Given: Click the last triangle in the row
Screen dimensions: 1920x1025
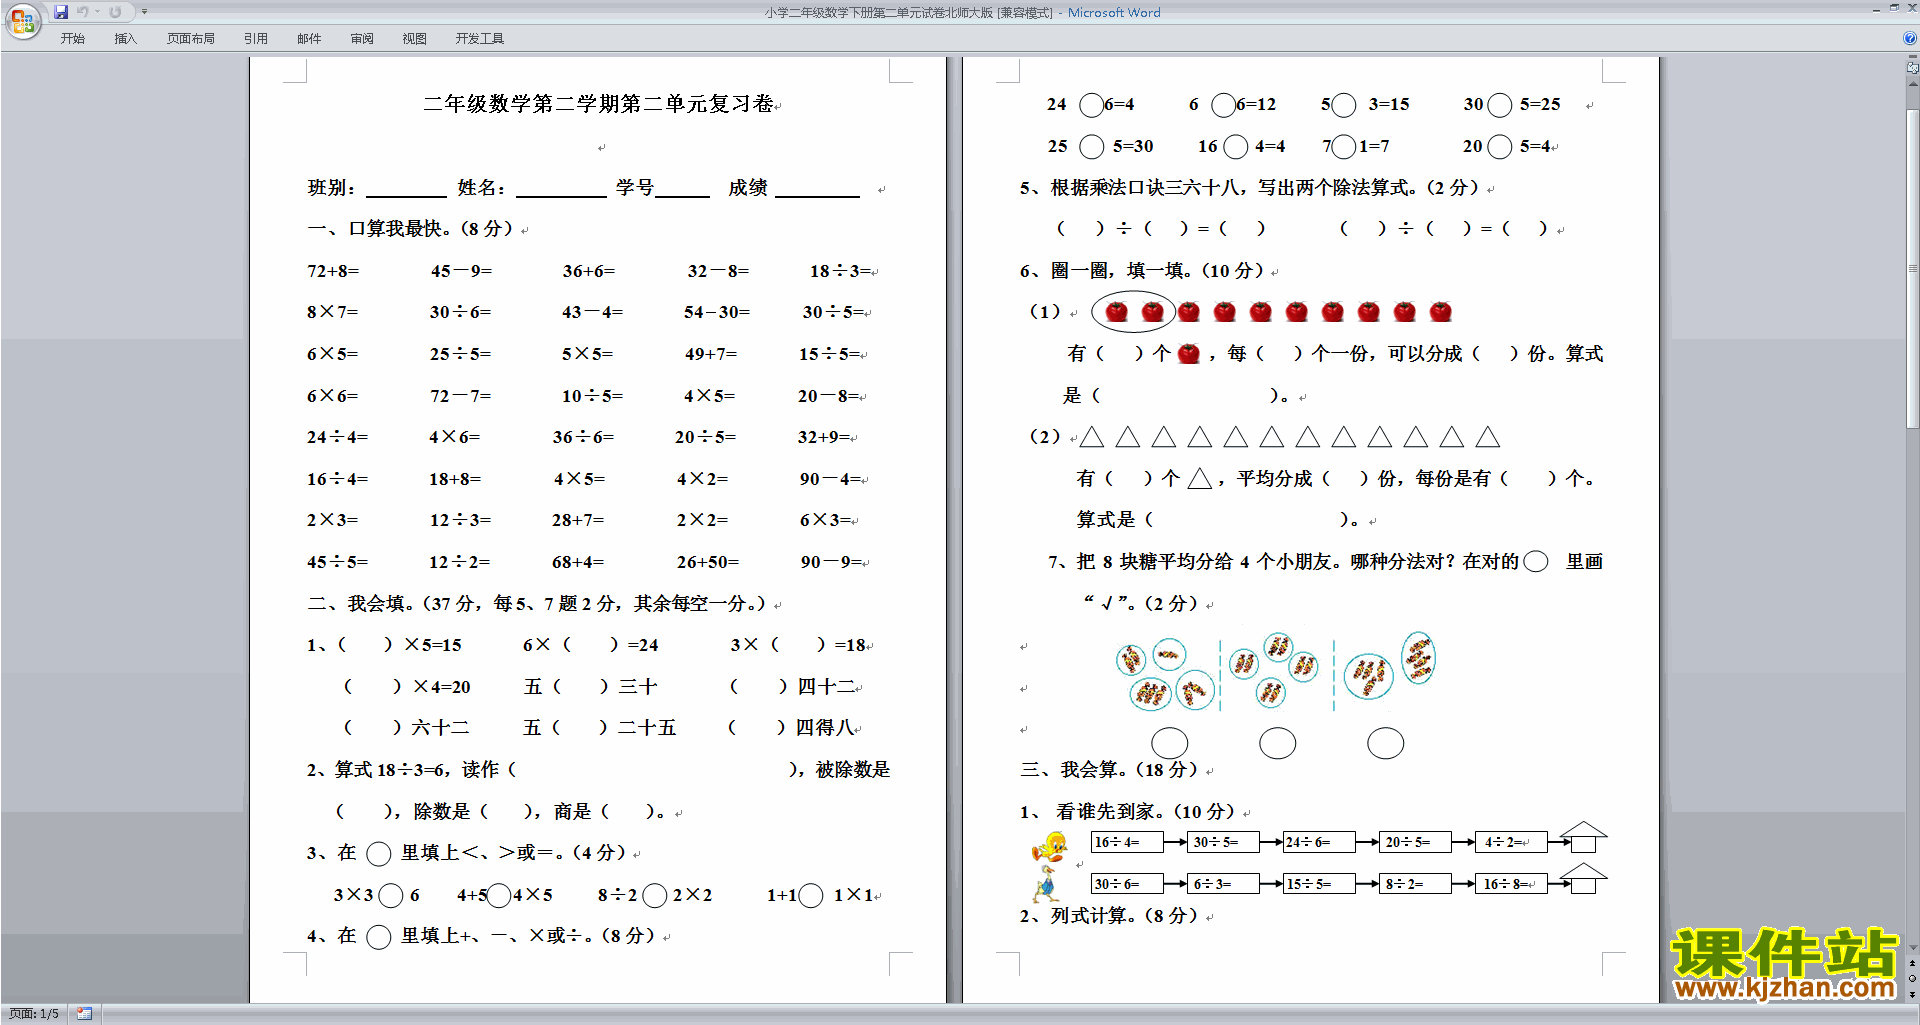Looking at the screenshot, I should (x=1488, y=437).
